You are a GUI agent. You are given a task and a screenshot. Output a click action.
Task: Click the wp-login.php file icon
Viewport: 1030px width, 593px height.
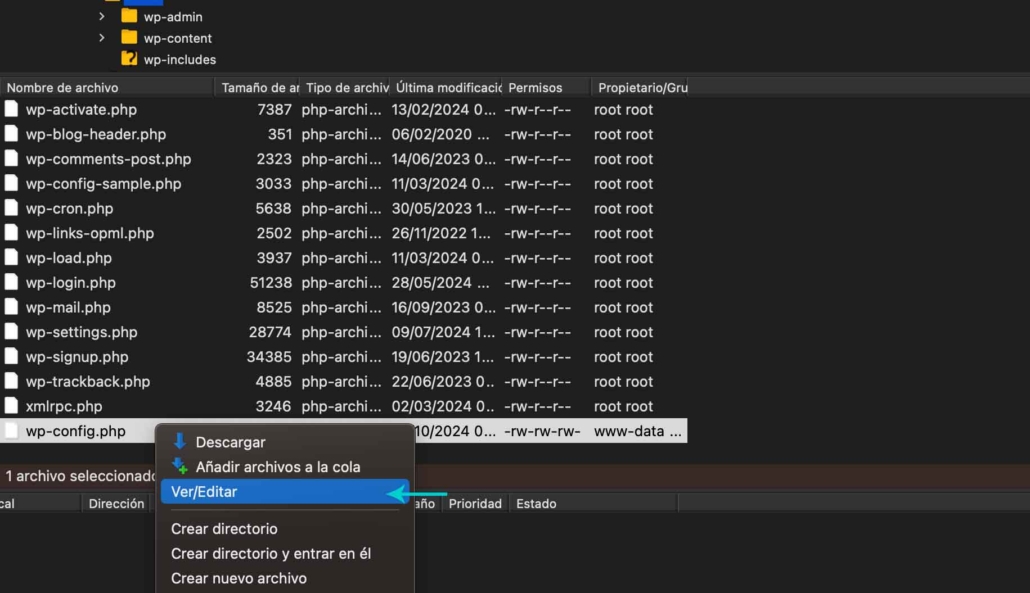[x=12, y=283]
